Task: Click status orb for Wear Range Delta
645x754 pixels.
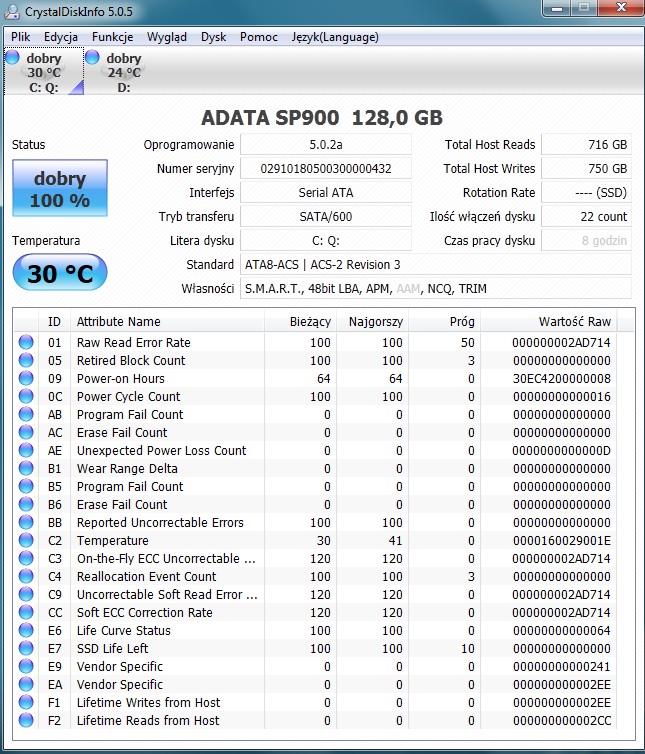Action: 26,468
